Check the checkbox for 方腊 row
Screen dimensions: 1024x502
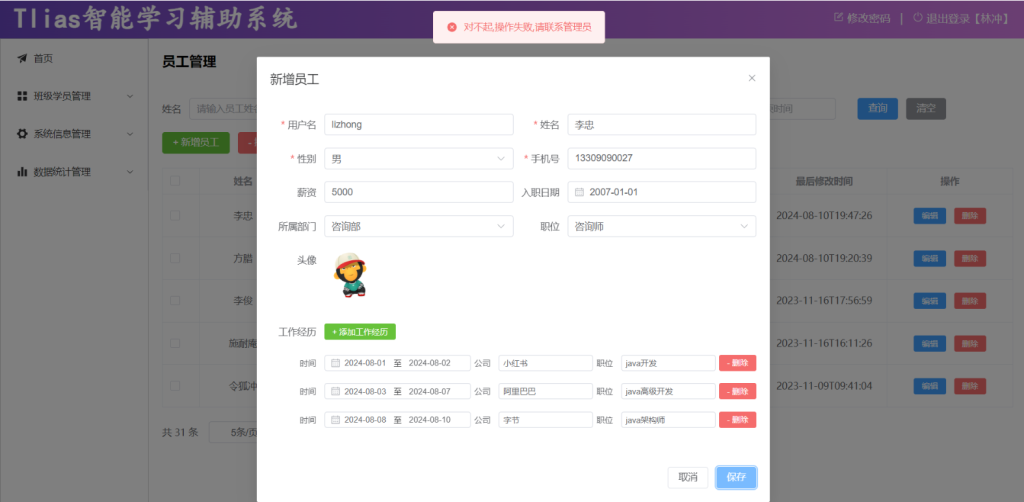tap(175, 258)
